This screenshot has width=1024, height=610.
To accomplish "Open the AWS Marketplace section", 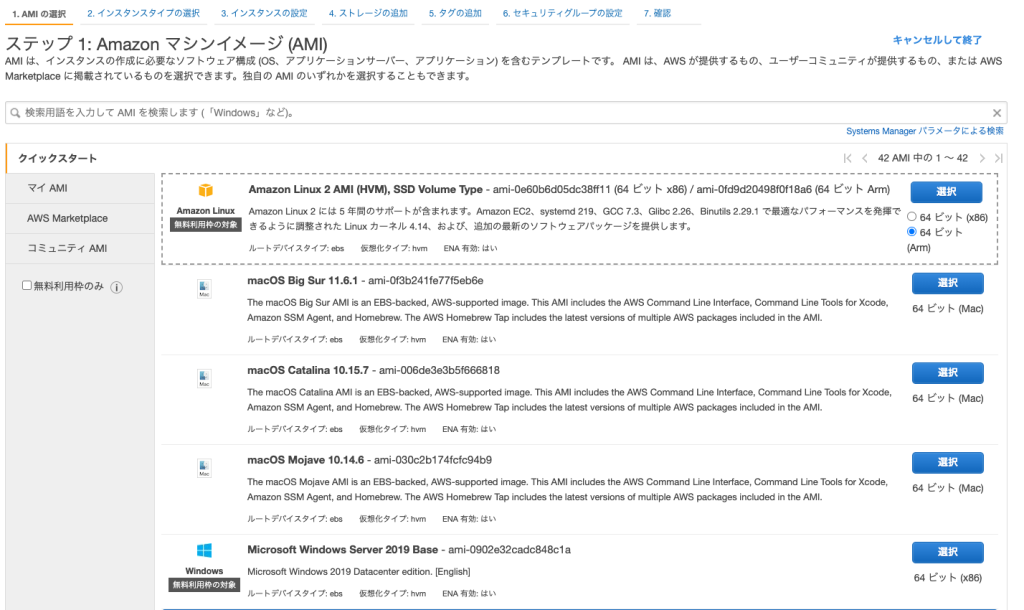I will tap(80, 218).
